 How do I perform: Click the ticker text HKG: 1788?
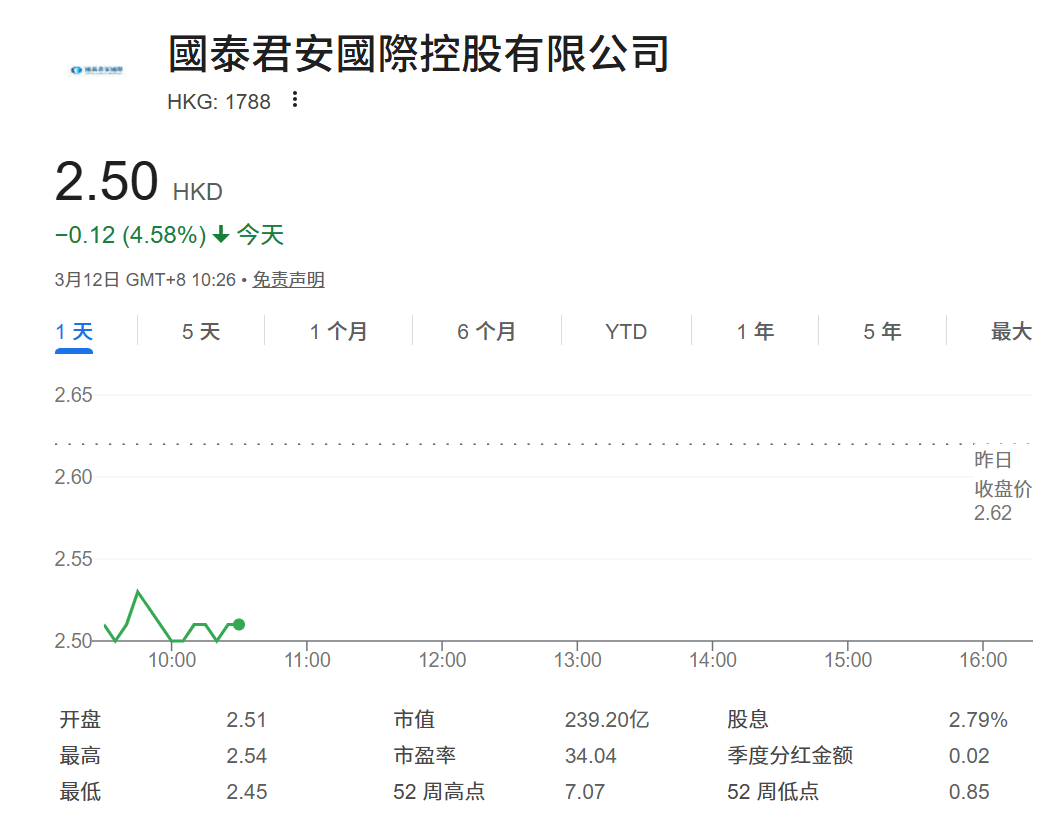point(219,102)
